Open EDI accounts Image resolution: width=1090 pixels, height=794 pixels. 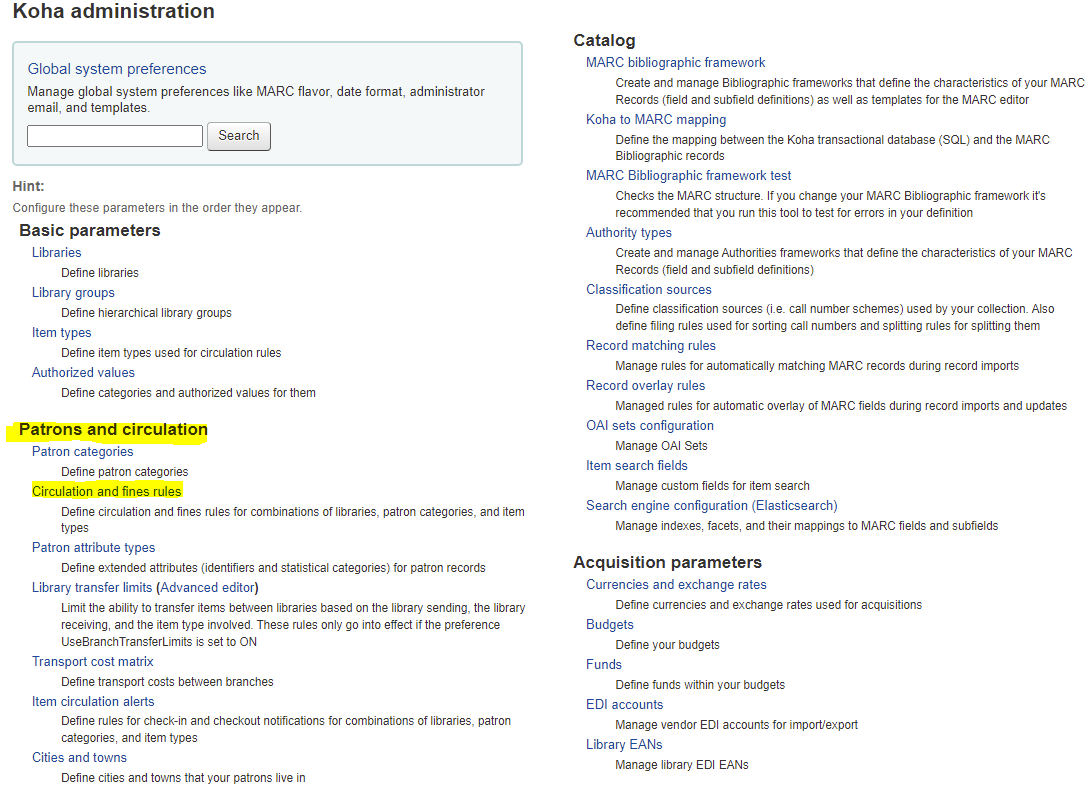624,704
